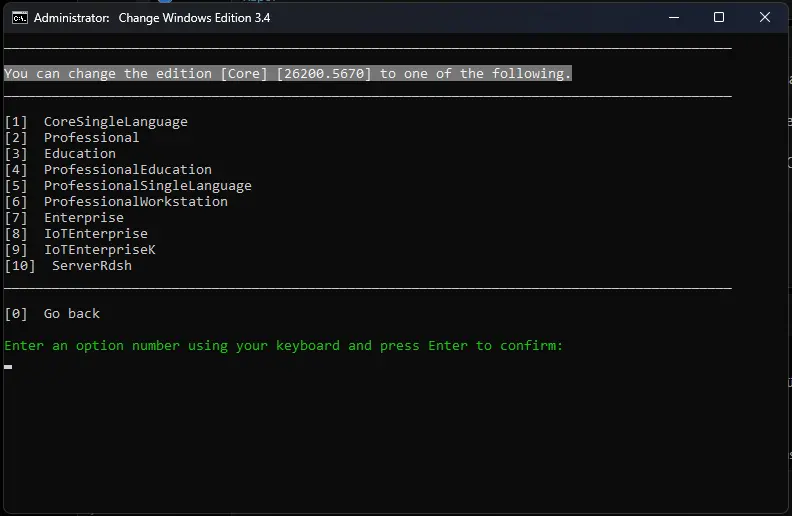Viewport: 792px width, 516px height.
Task: Close the Change Windows Edition window
Action: 765,18
